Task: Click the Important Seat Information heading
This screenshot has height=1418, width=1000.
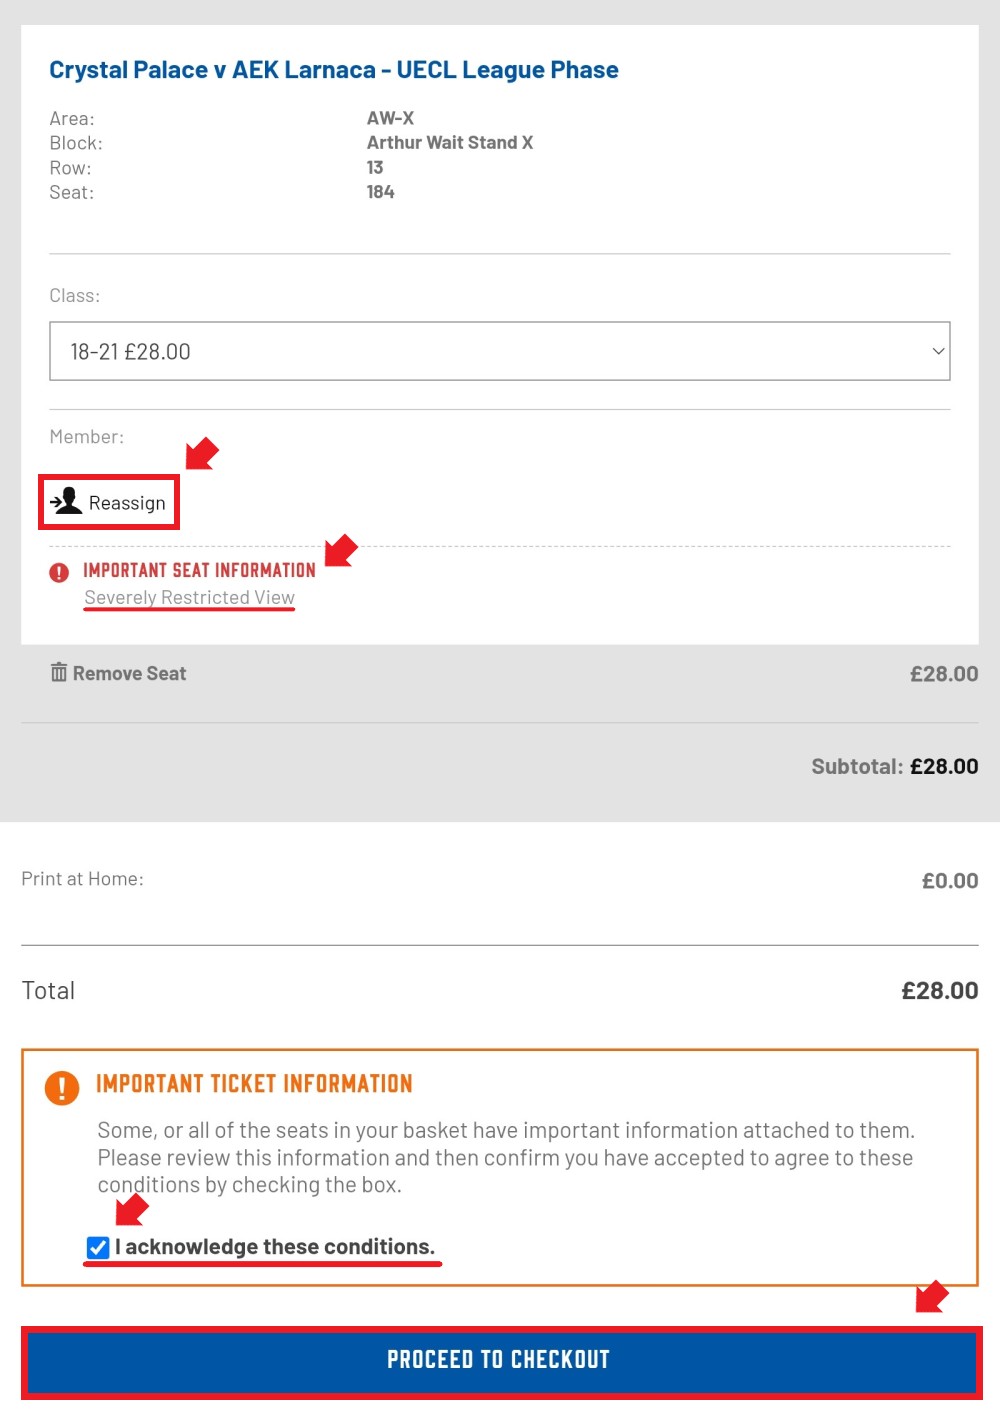Action: pos(199,570)
